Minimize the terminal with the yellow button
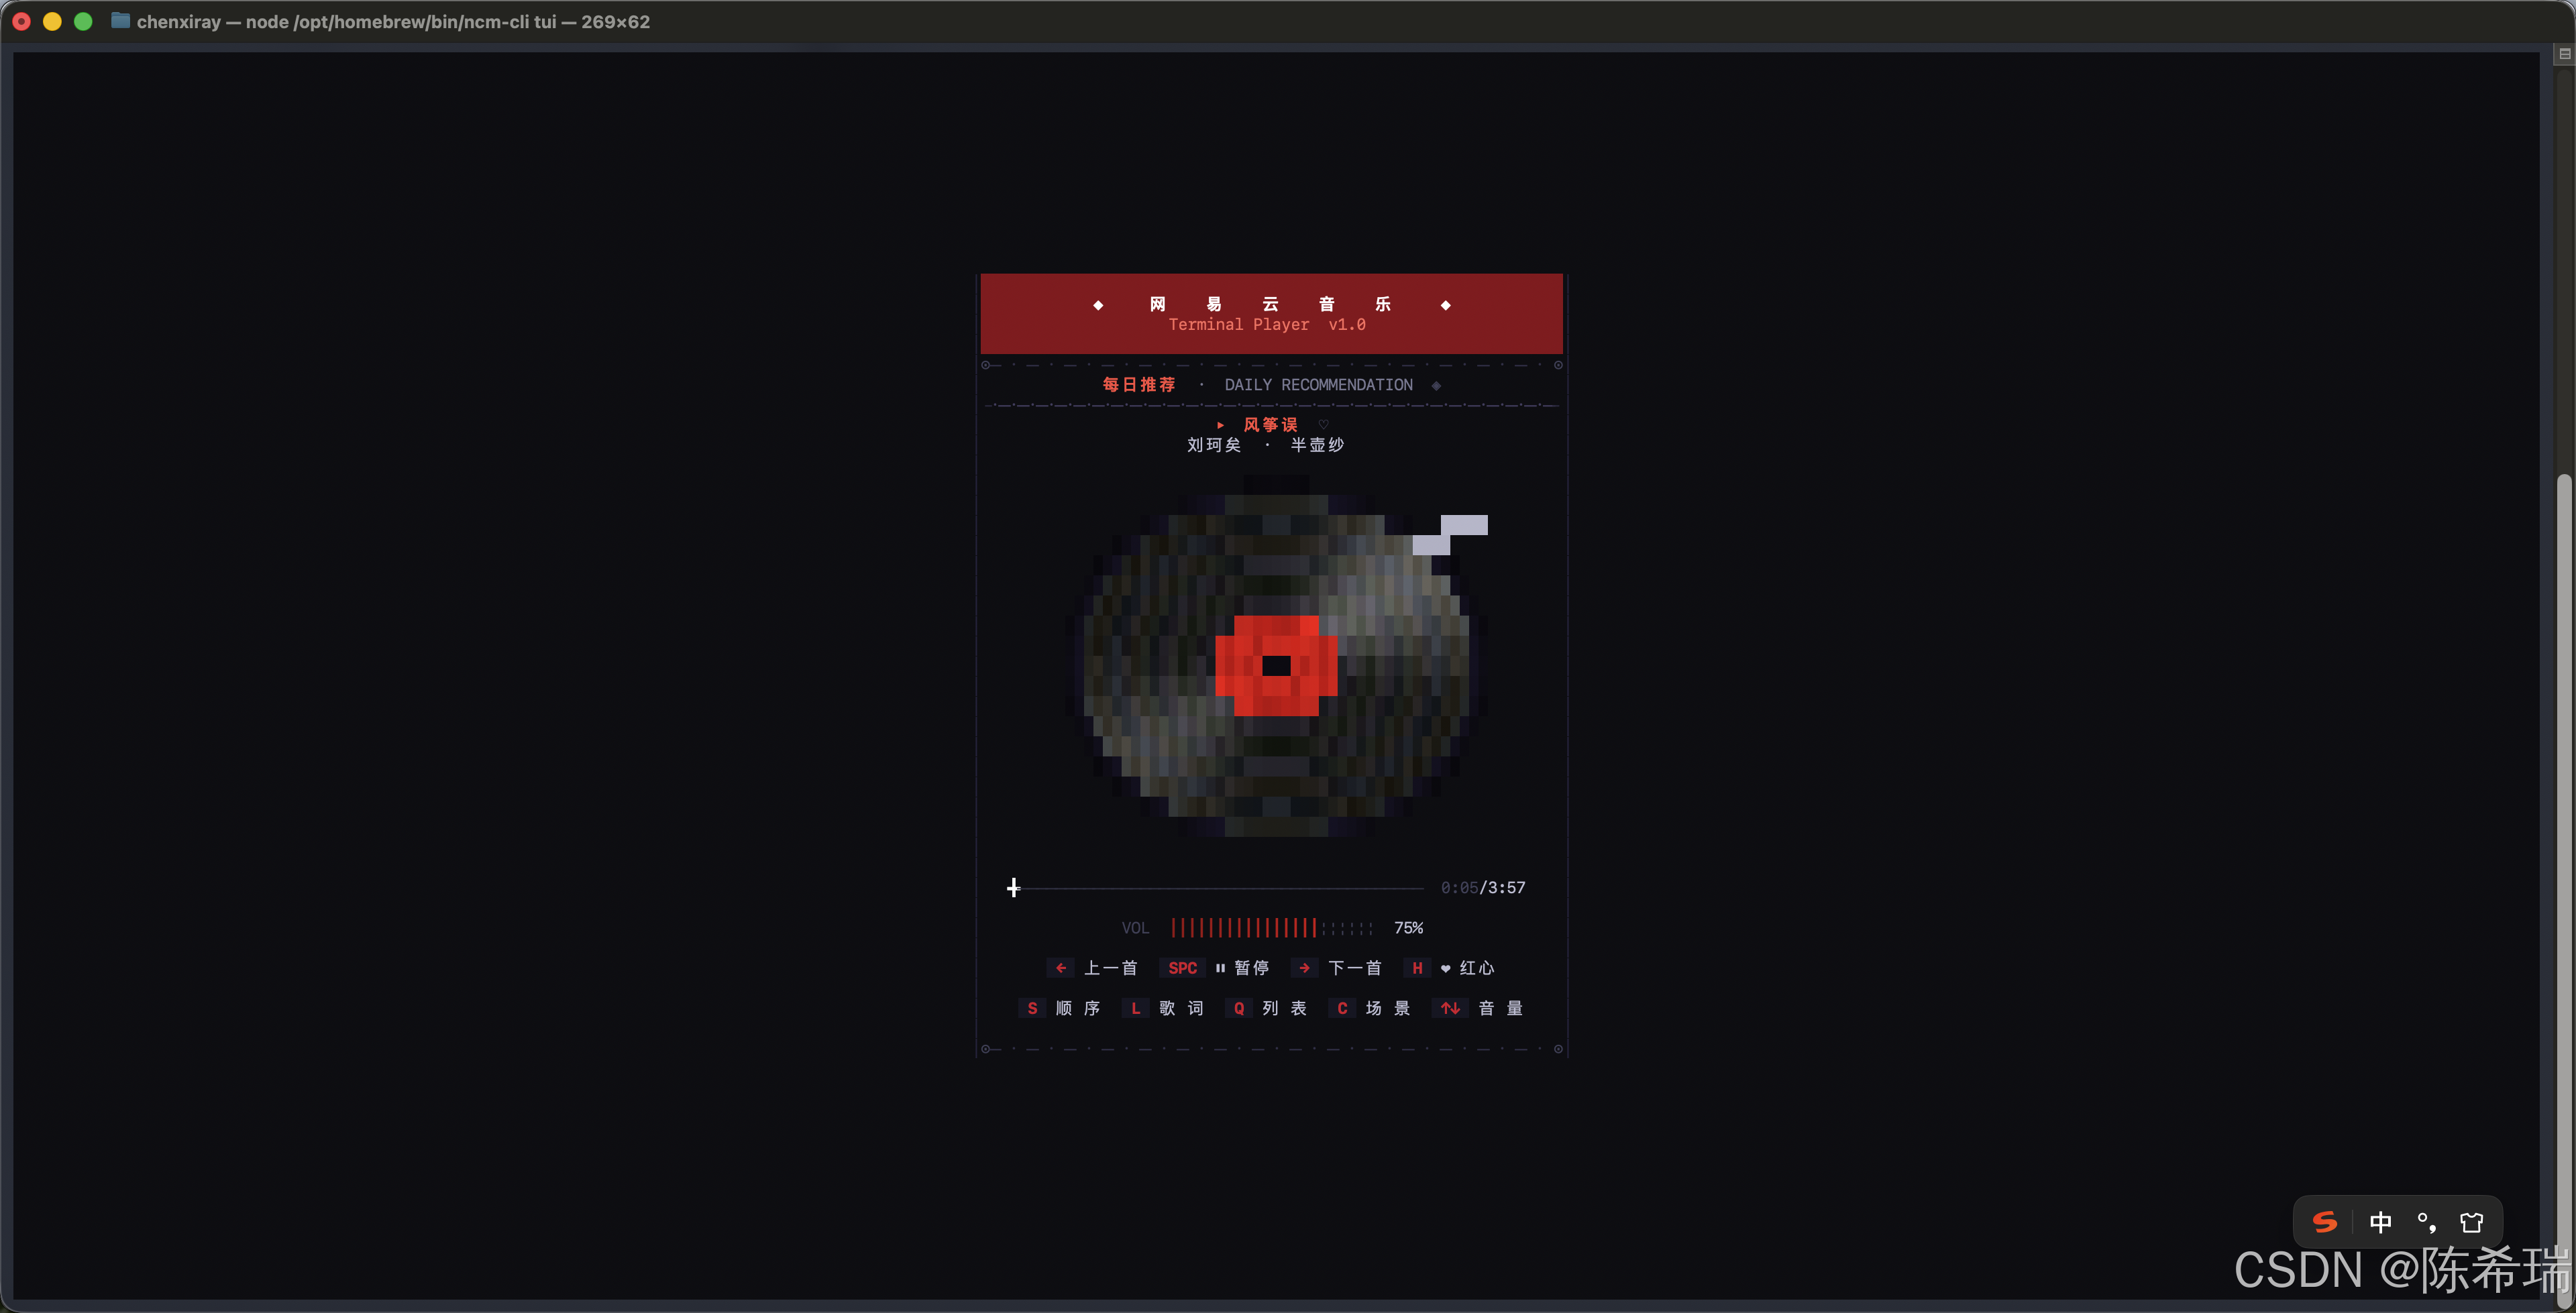 52,21
